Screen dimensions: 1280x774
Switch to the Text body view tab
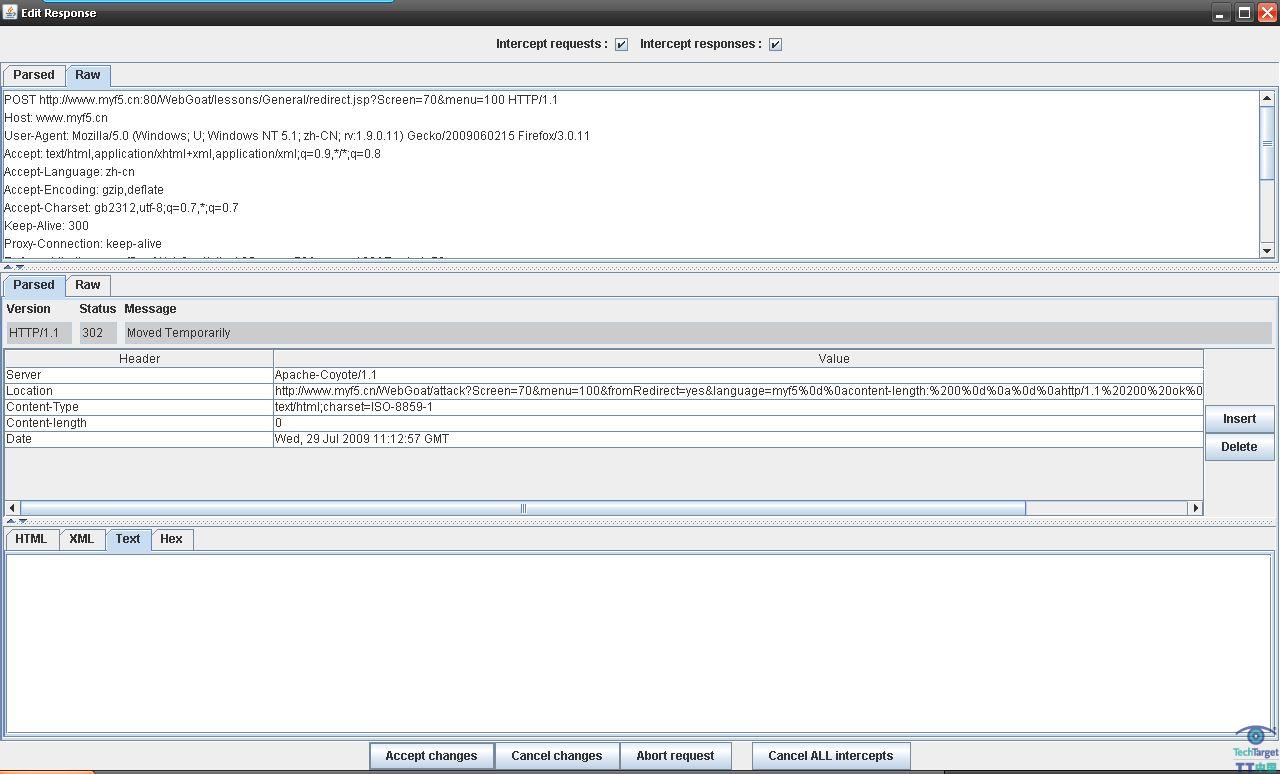[x=128, y=539]
